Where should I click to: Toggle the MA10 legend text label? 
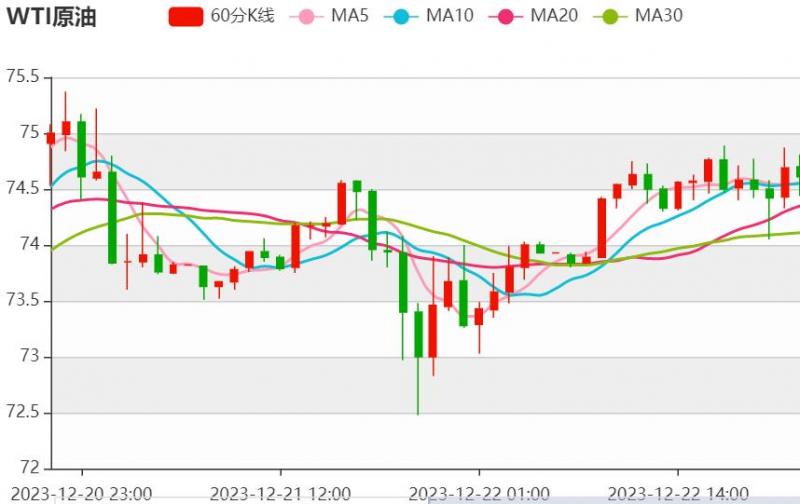tap(451, 16)
